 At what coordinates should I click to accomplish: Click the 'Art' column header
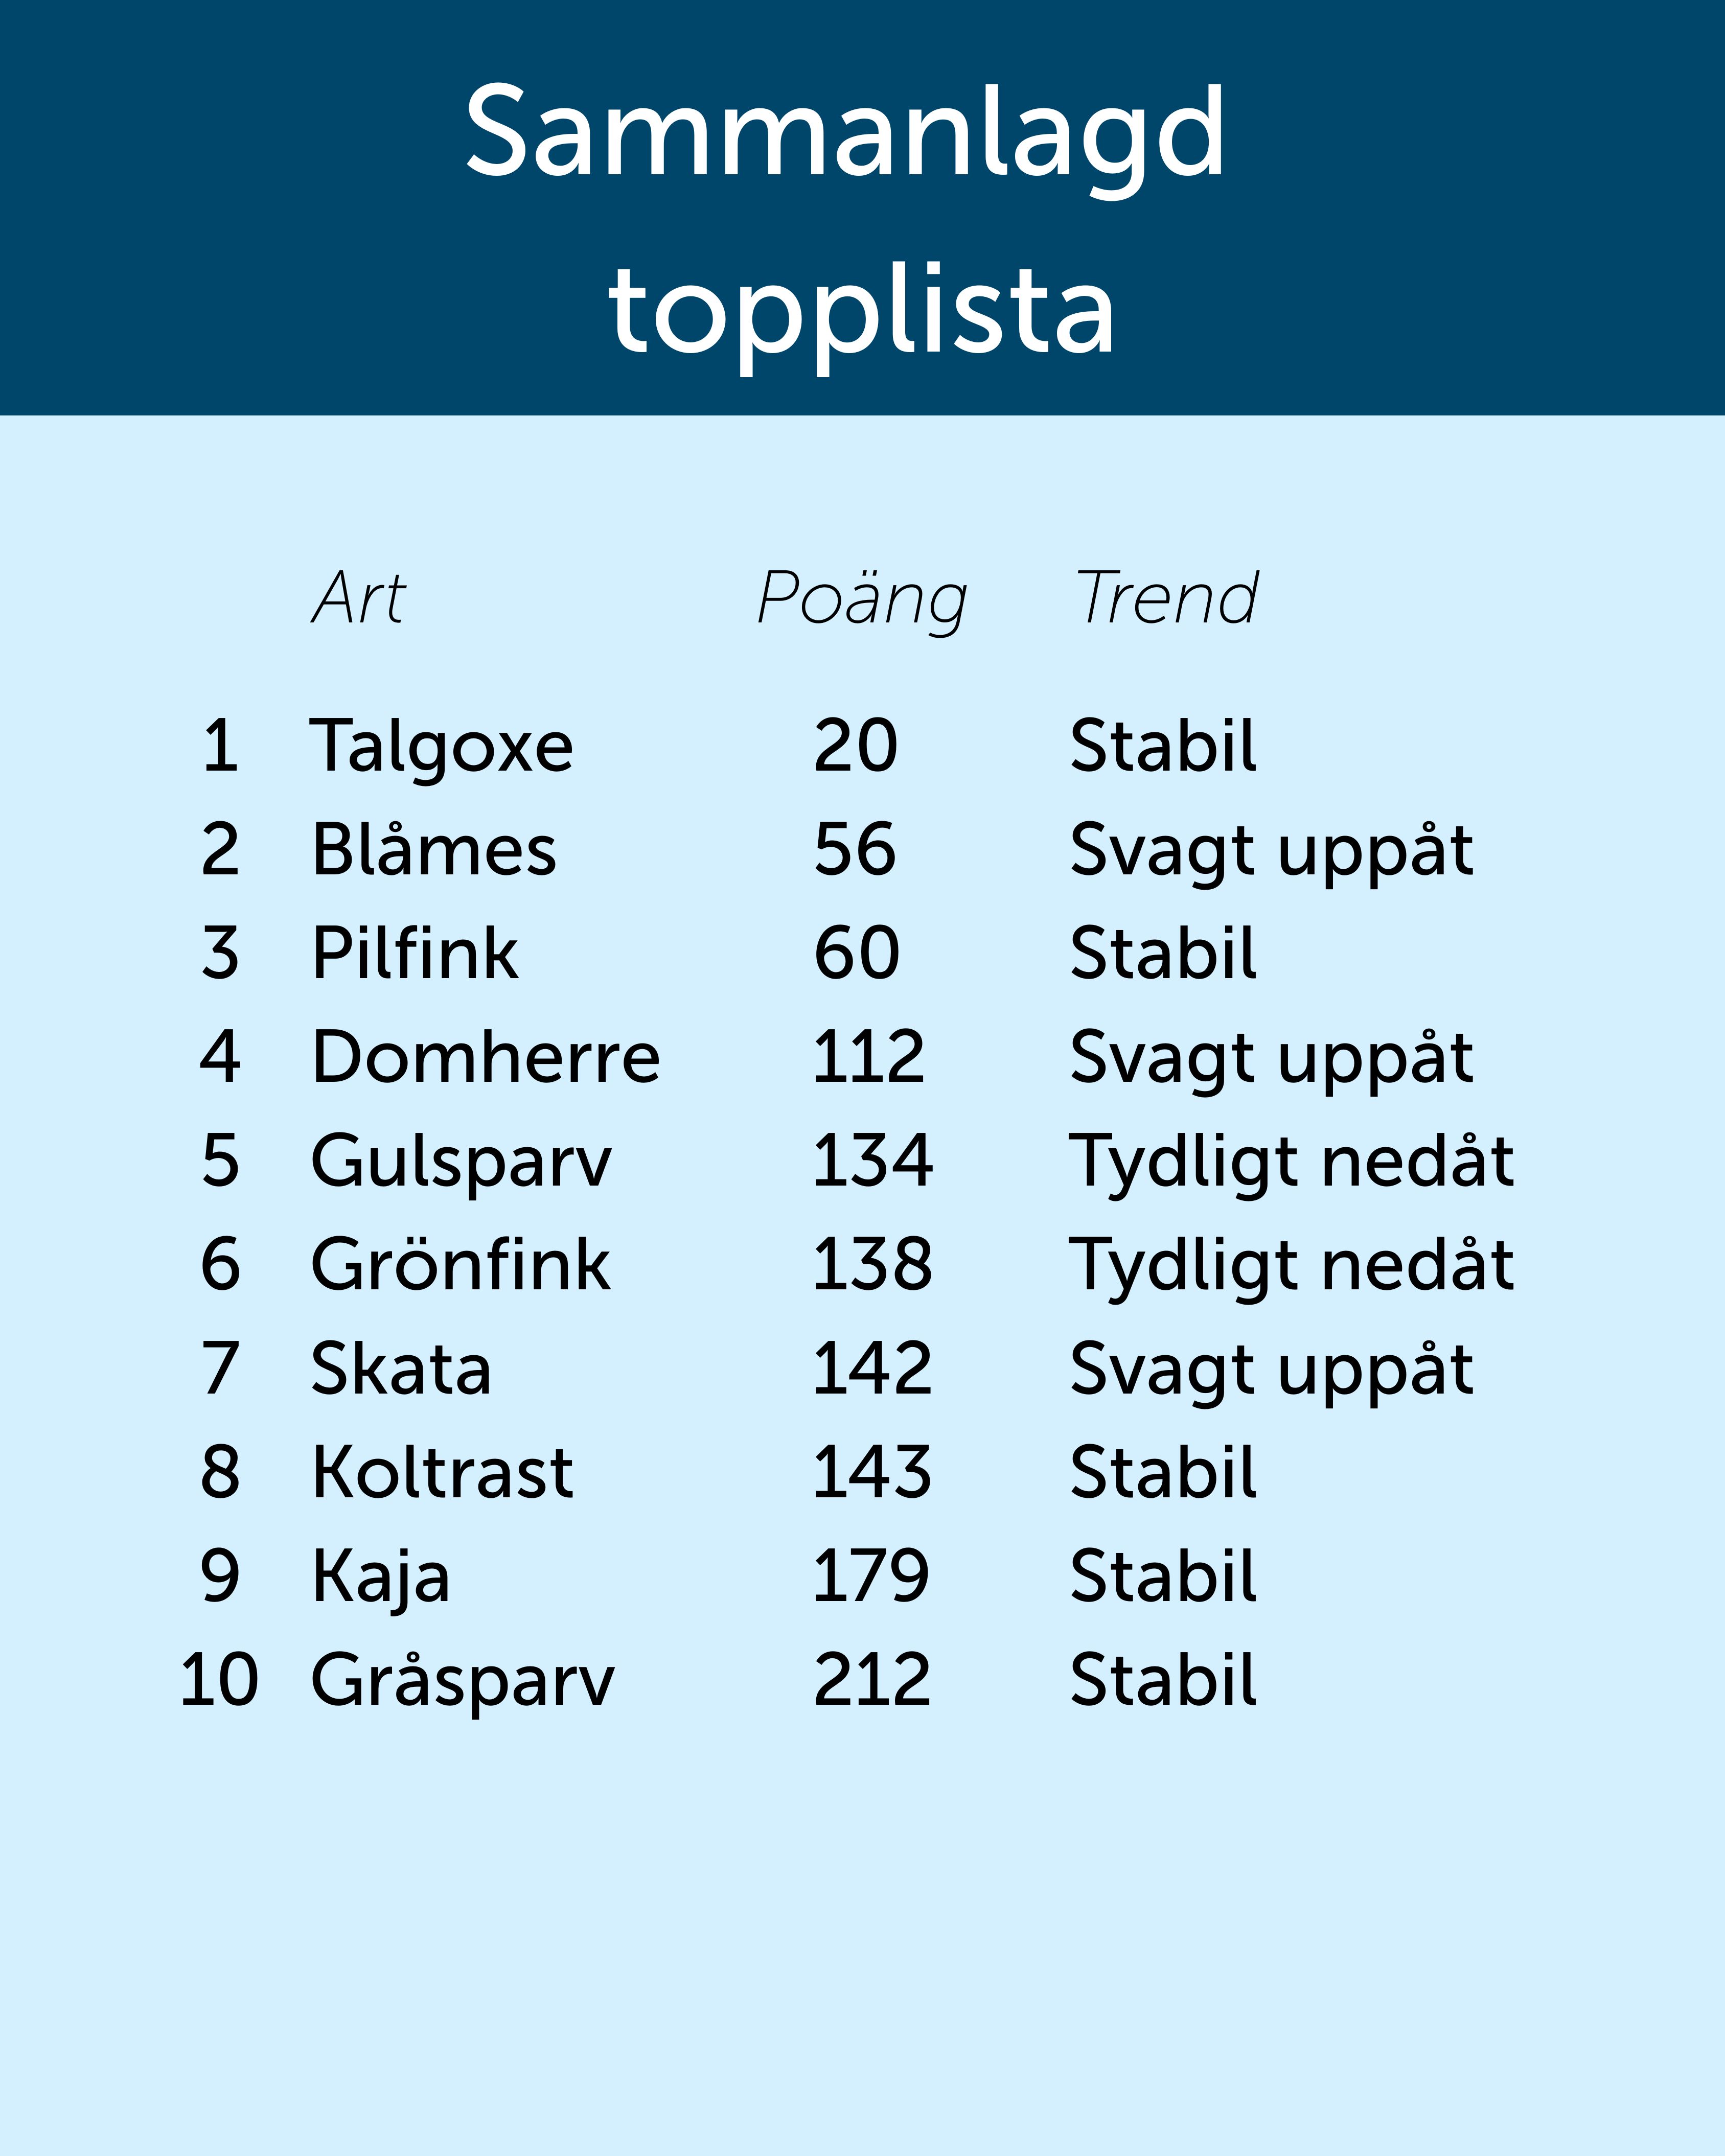click(359, 598)
